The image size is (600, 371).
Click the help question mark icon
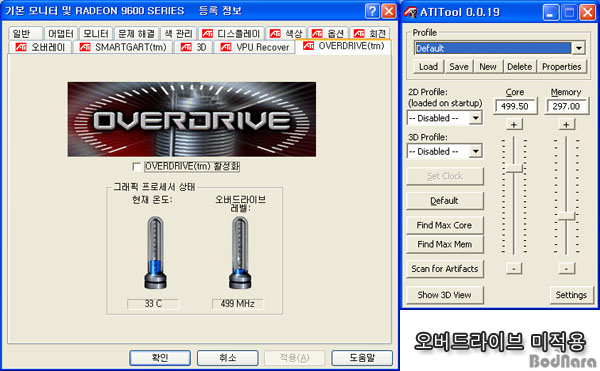pyautogui.click(x=372, y=11)
